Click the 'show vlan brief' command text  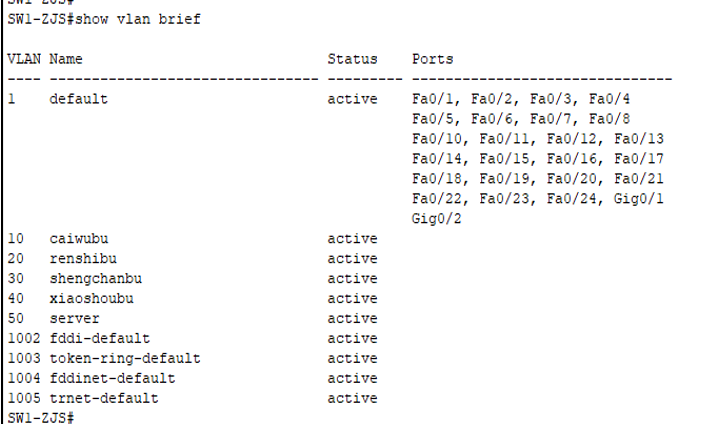[137, 19]
